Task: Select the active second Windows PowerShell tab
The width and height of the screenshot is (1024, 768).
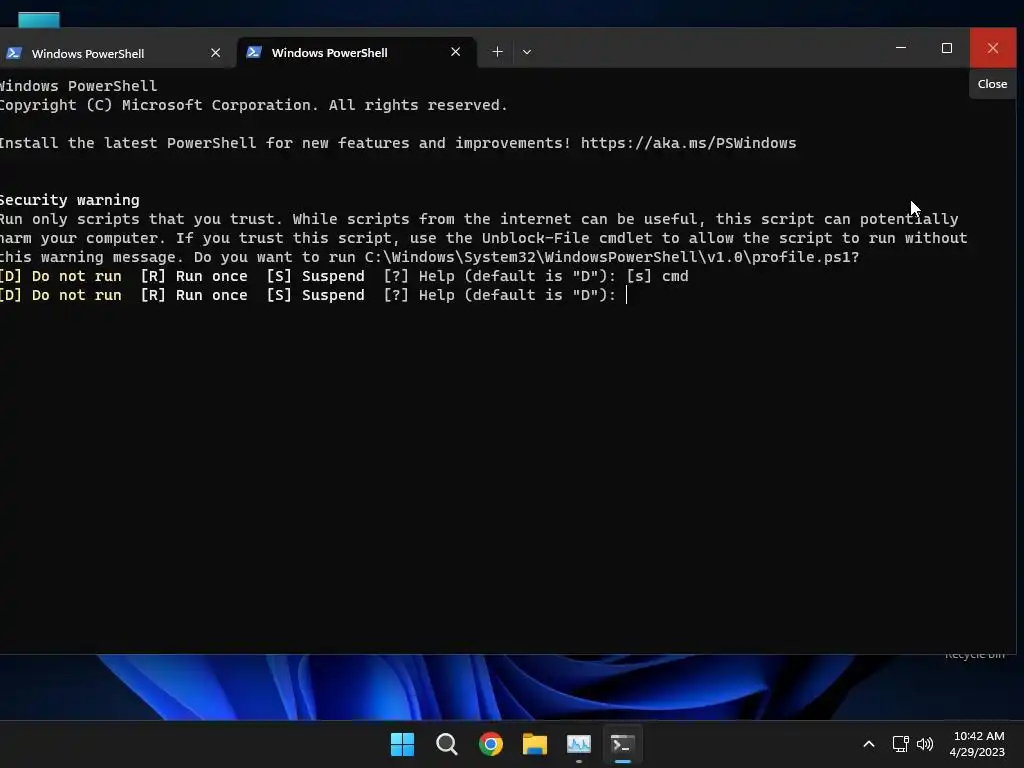Action: click(x=356, y=52)
